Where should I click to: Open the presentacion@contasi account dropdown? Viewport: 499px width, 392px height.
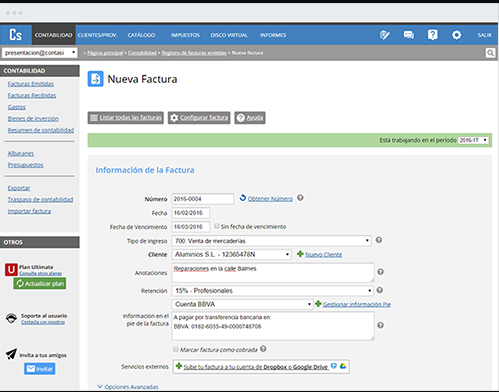(40, 53)
